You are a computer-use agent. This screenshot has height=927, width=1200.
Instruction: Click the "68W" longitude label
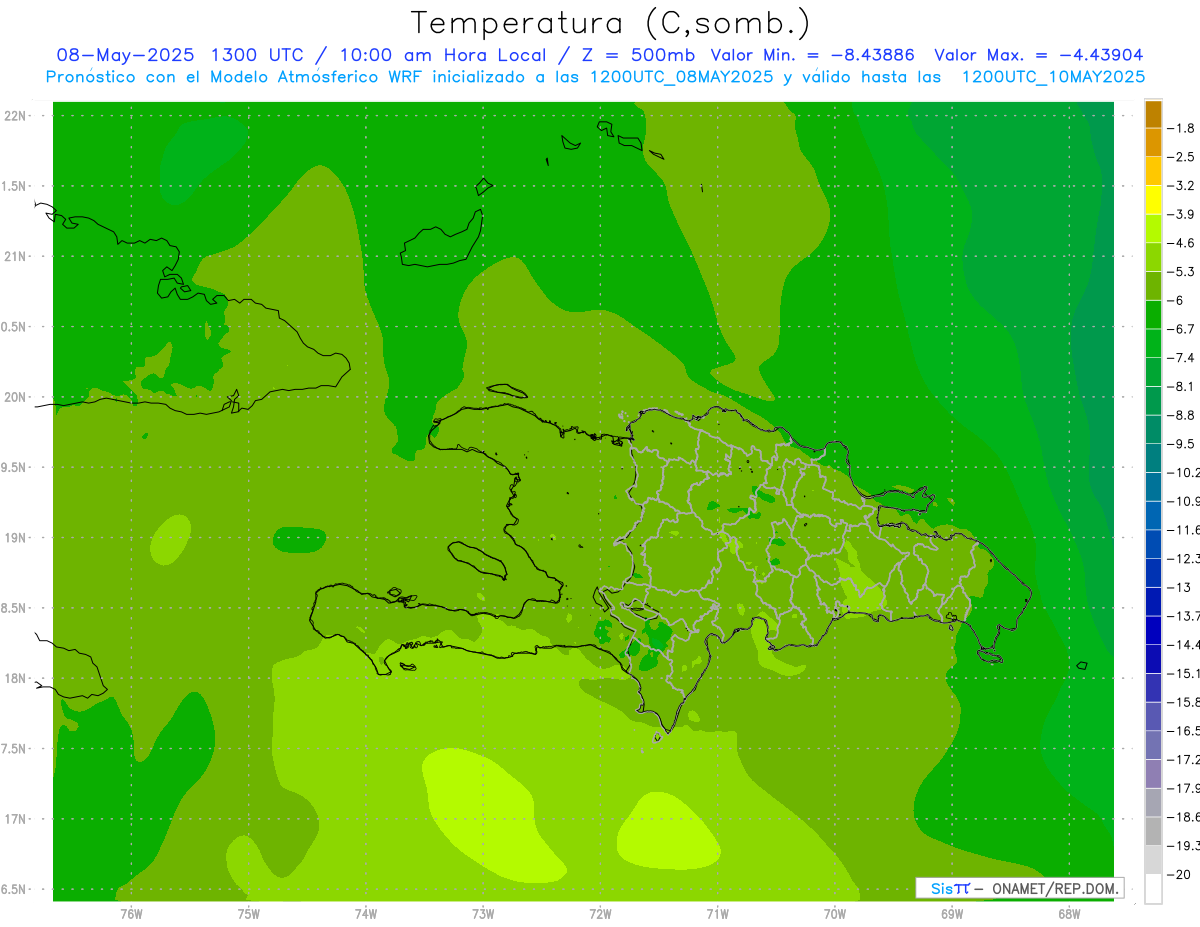tap(1069, 914)
